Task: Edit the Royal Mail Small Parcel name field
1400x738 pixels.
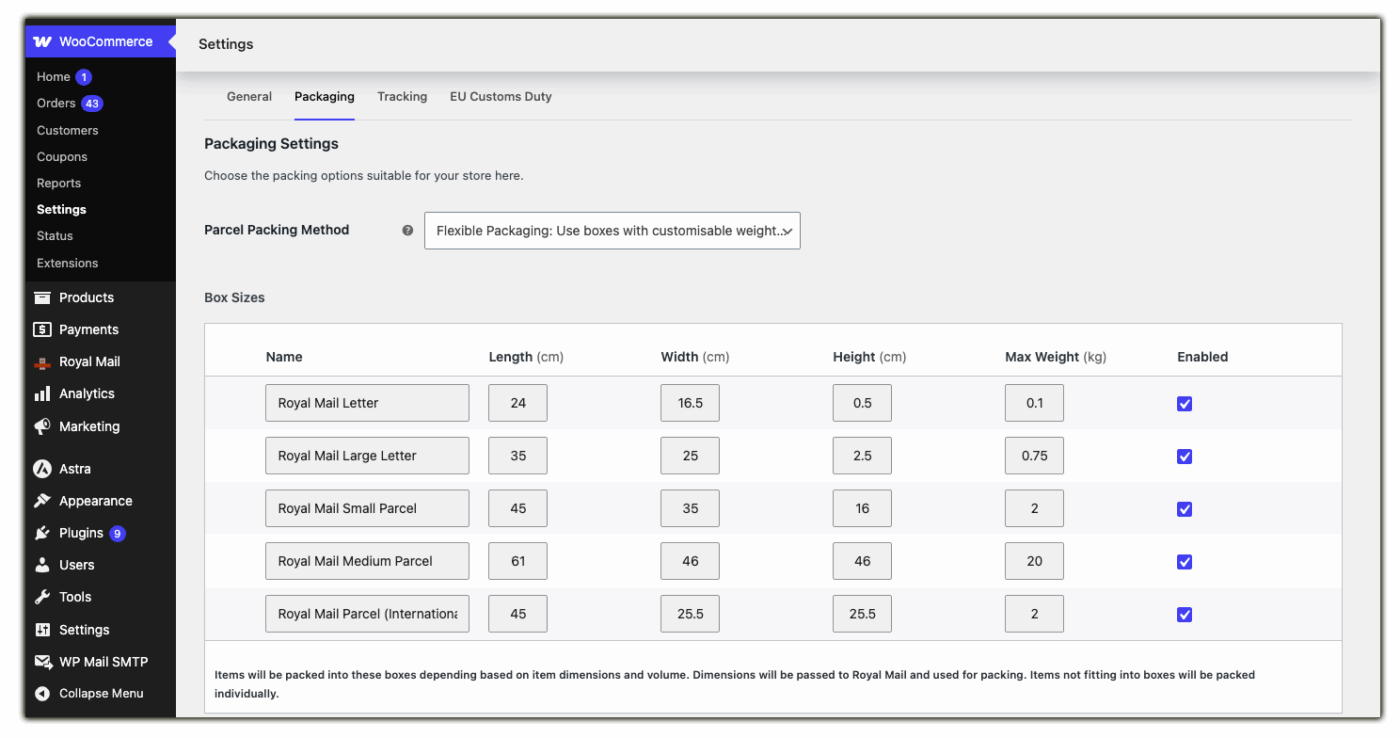Action: pos(367,508)
